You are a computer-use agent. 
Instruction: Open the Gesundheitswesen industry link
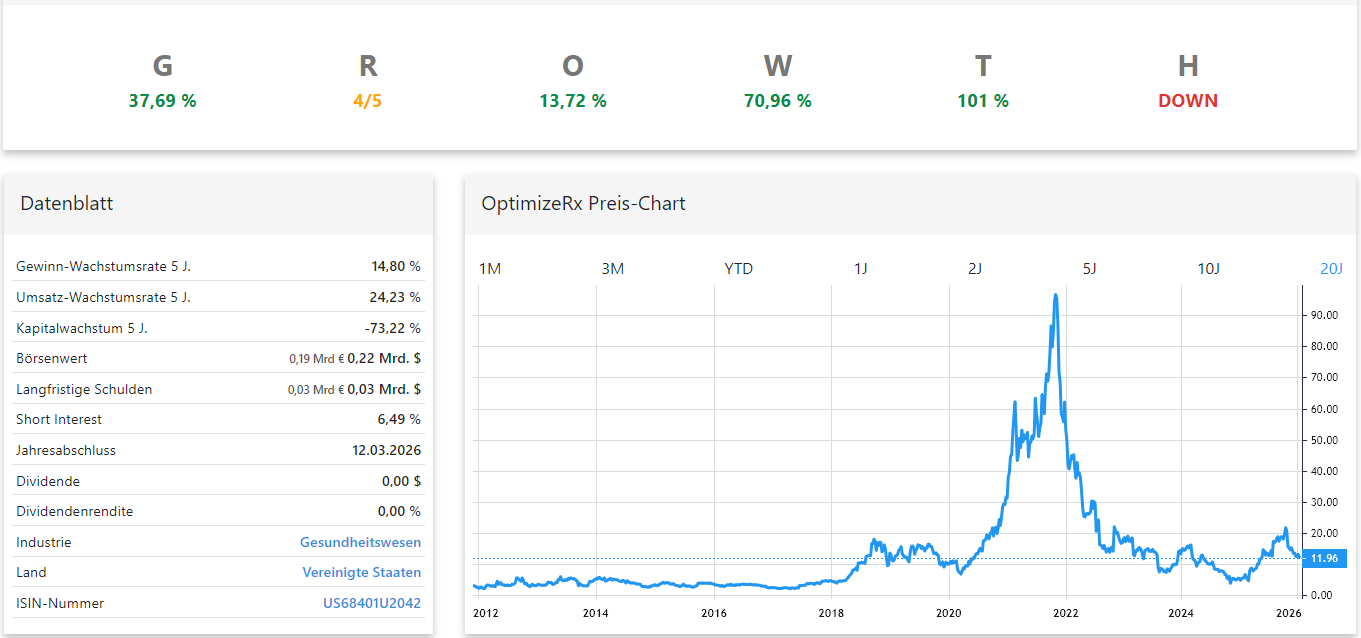tap(360, 542)
